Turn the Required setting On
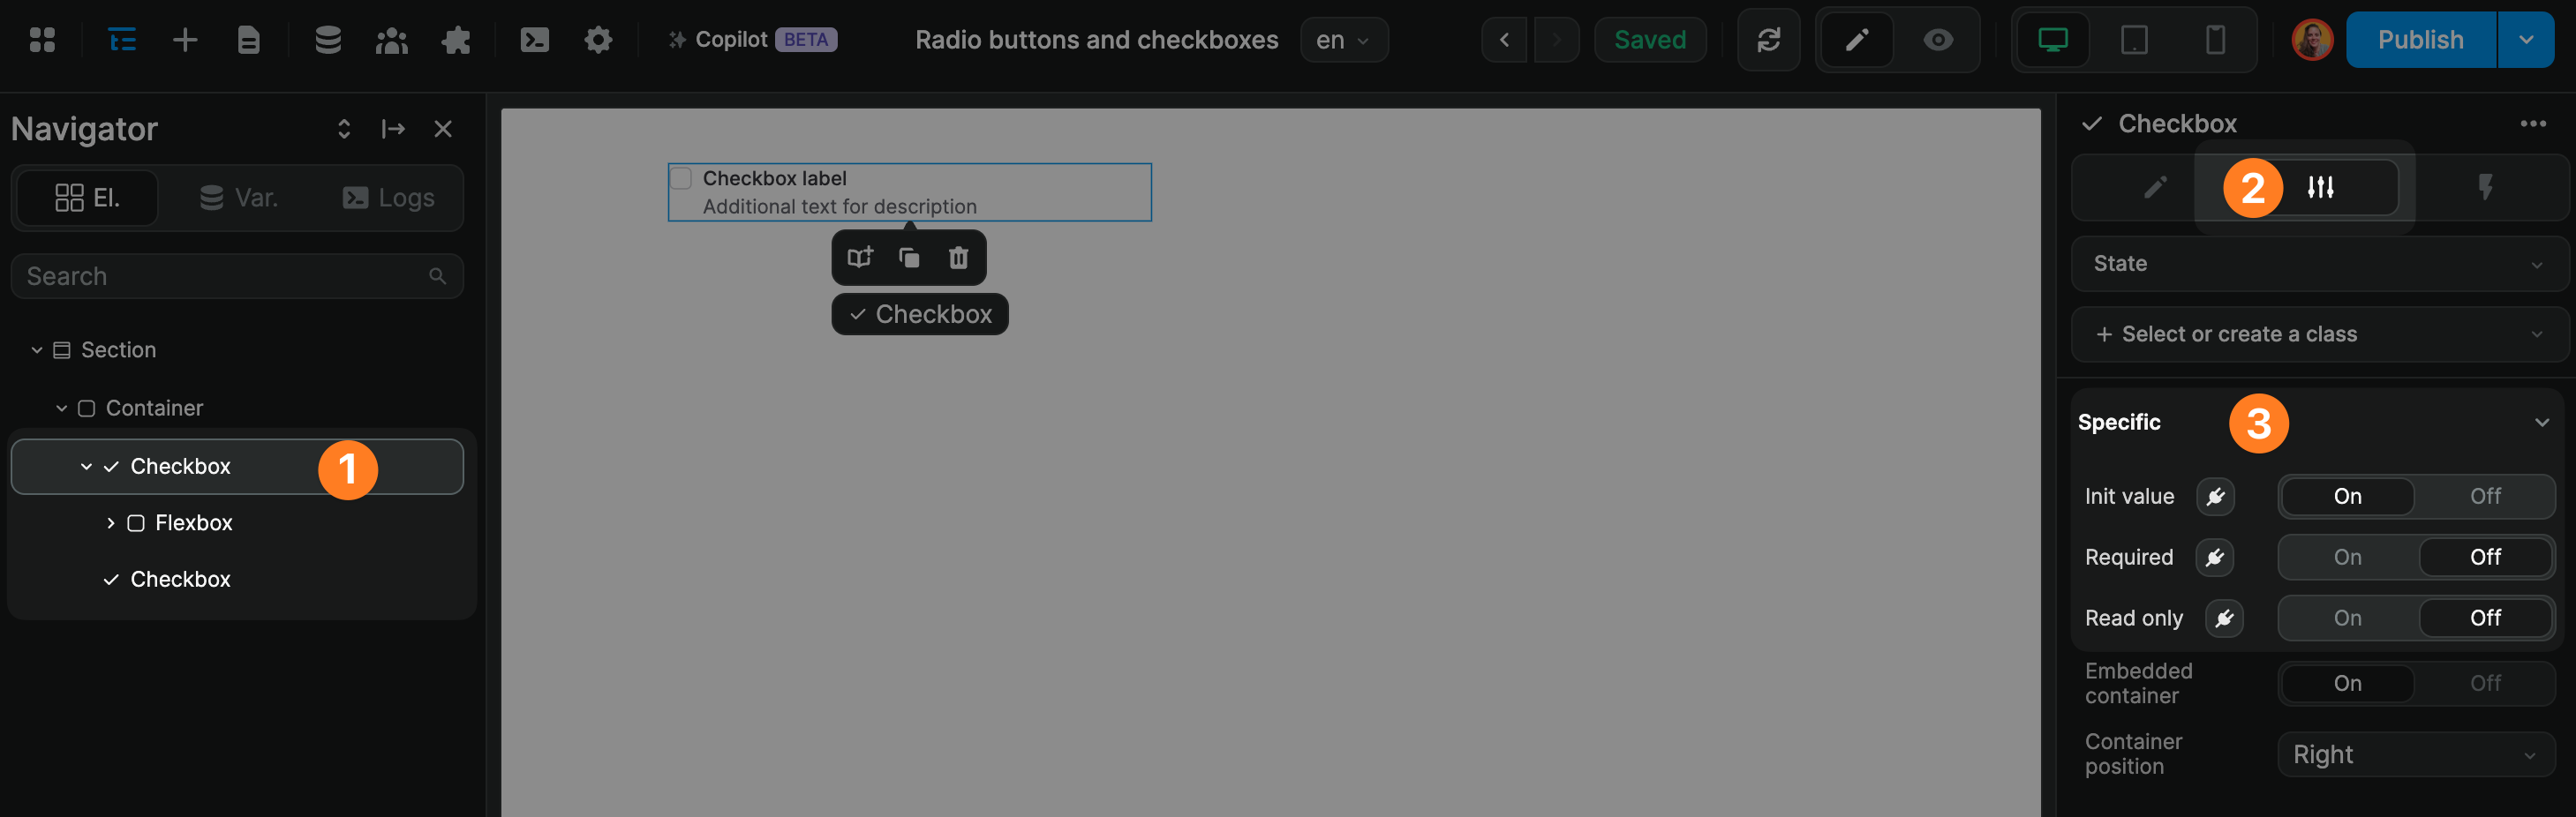2576x817 pixels. (2347, 557)
